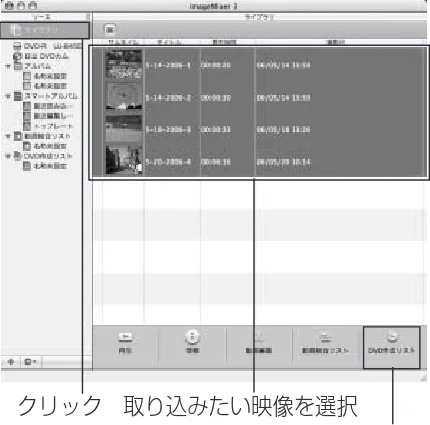430x425 pixels.
Task: Click the duration cell of clip 5-14-2006-1
Action: point(216,65)
